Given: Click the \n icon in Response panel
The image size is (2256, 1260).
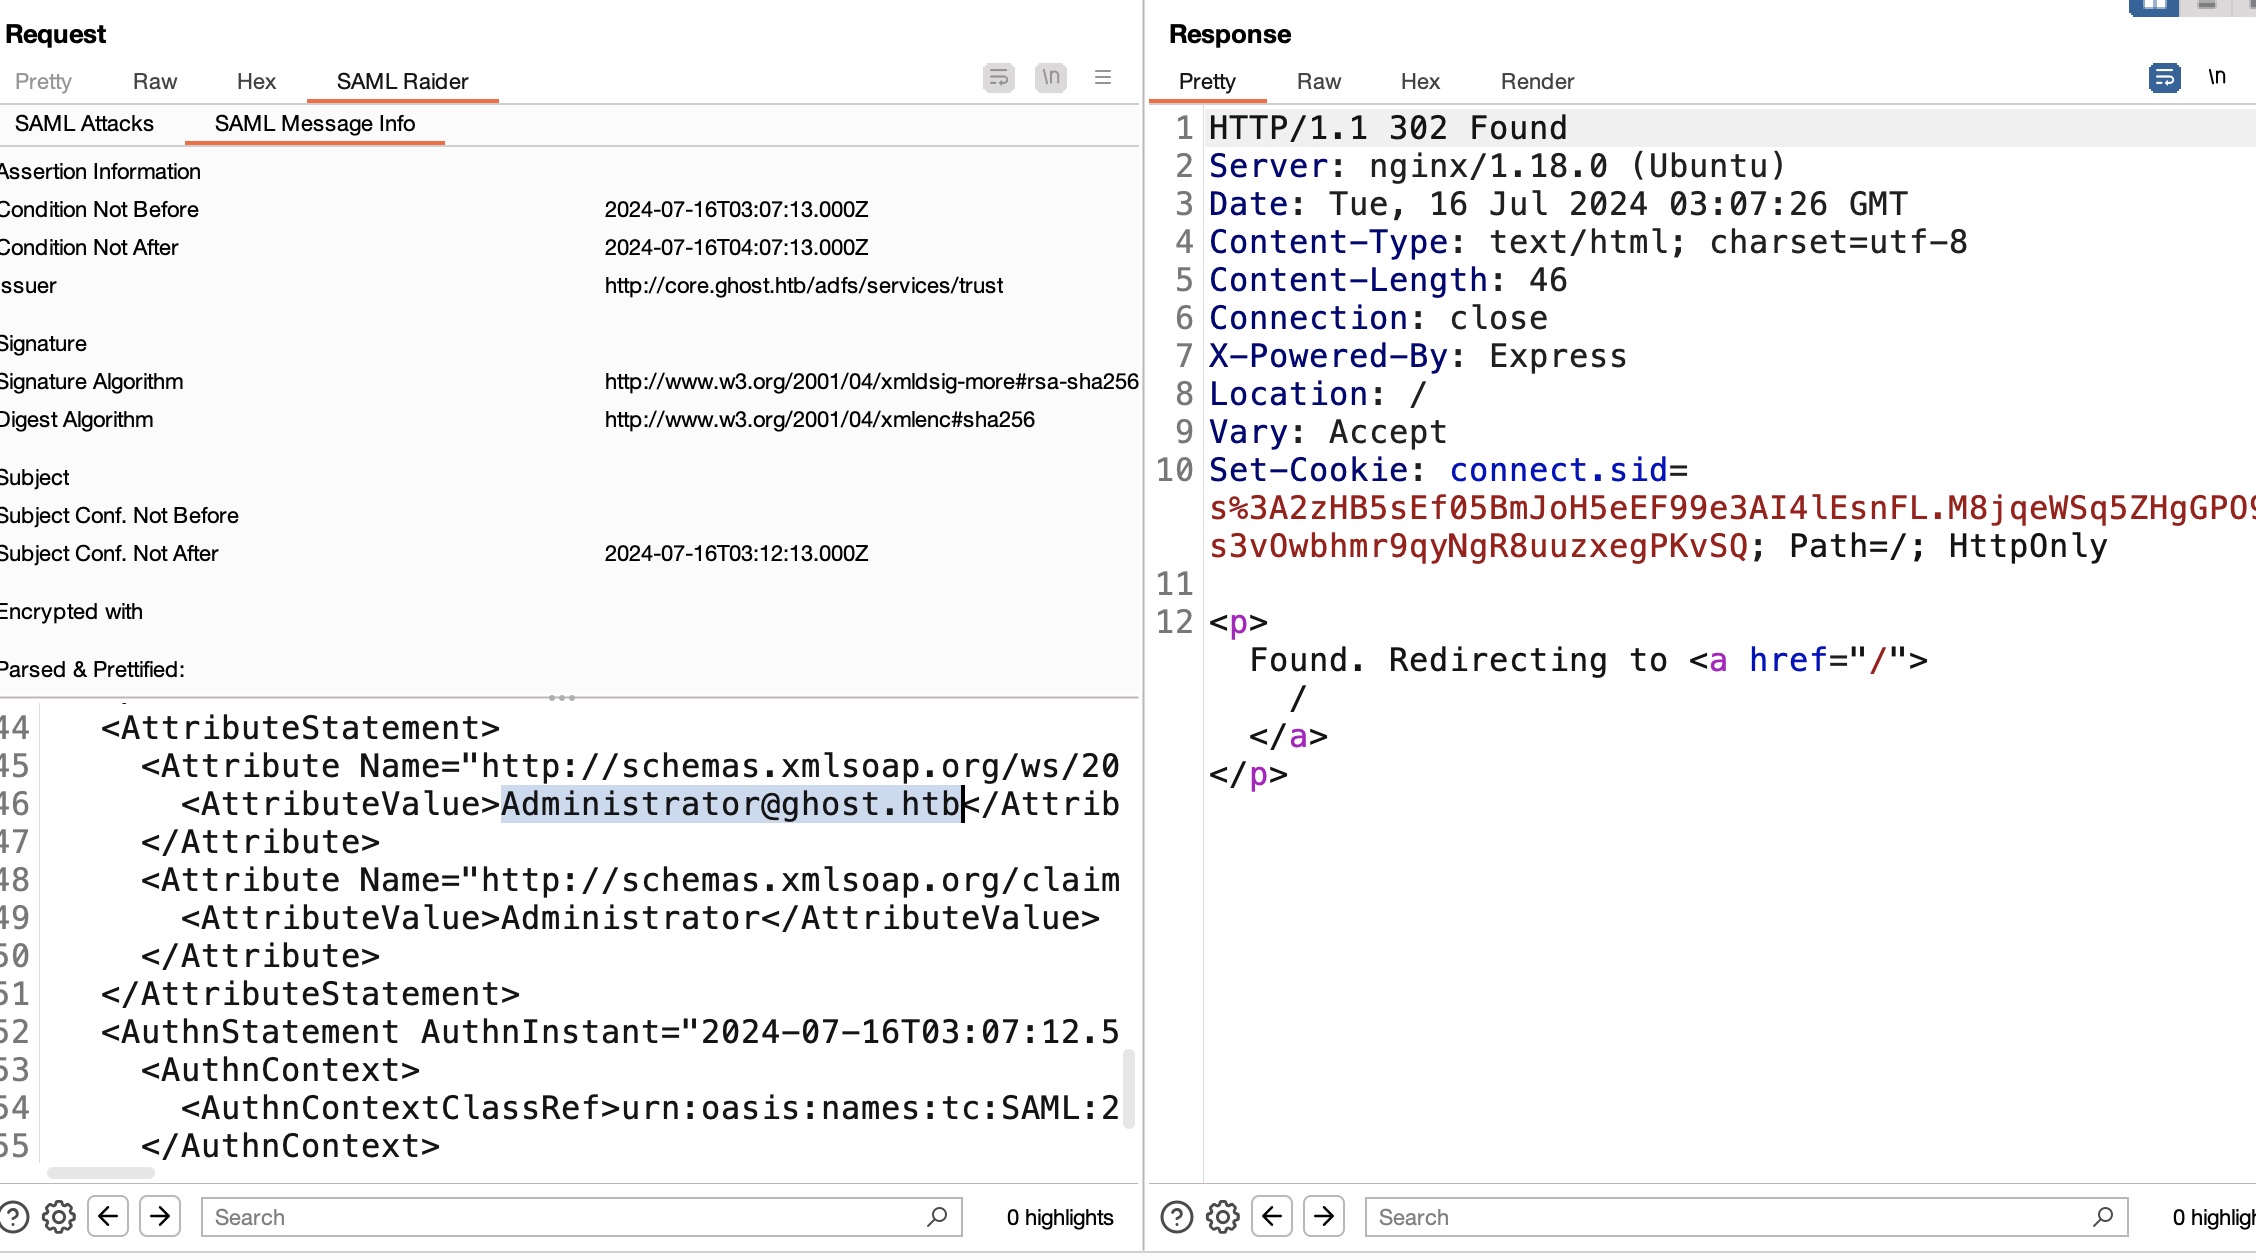Looking at the screenshot, I should pos(2217,78).
